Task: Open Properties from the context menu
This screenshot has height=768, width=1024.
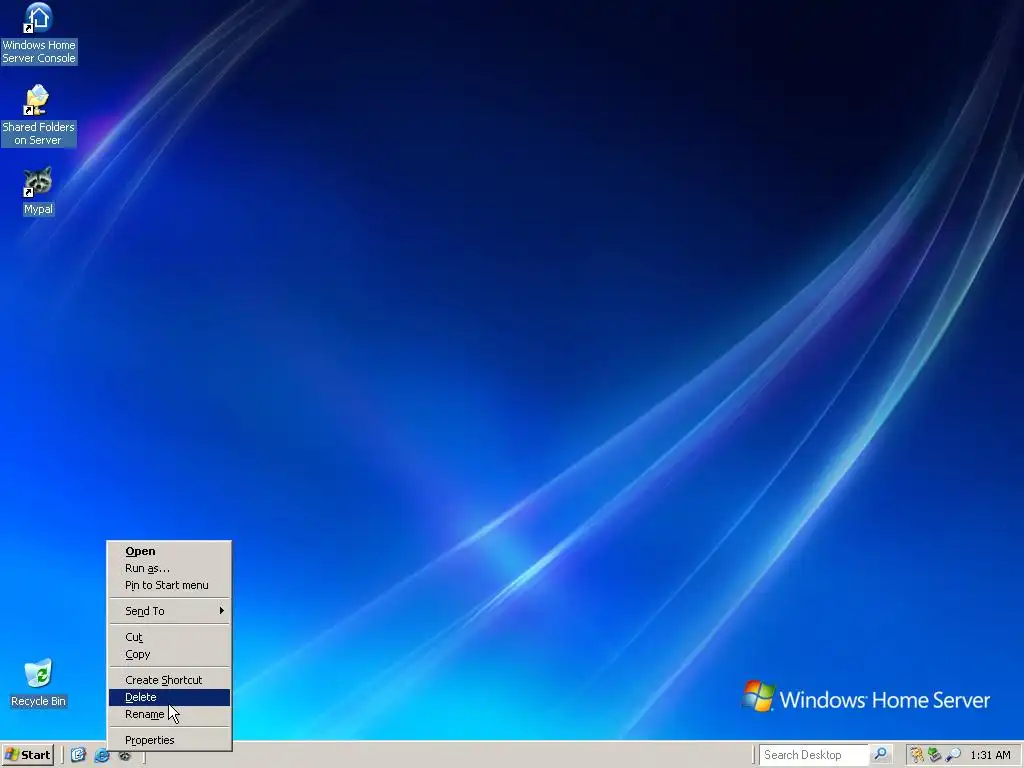Action: click(x=169, y=740)
